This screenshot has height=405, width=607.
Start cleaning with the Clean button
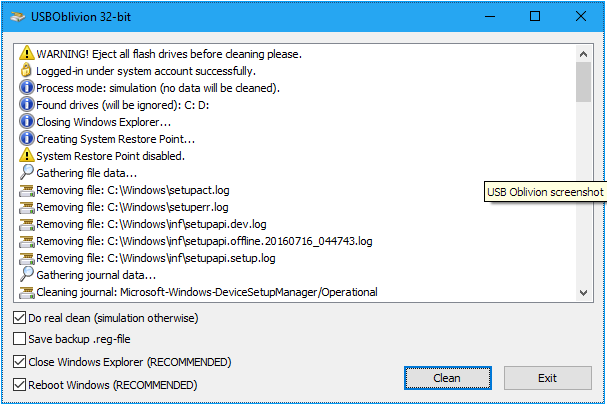tap(448, 378)
